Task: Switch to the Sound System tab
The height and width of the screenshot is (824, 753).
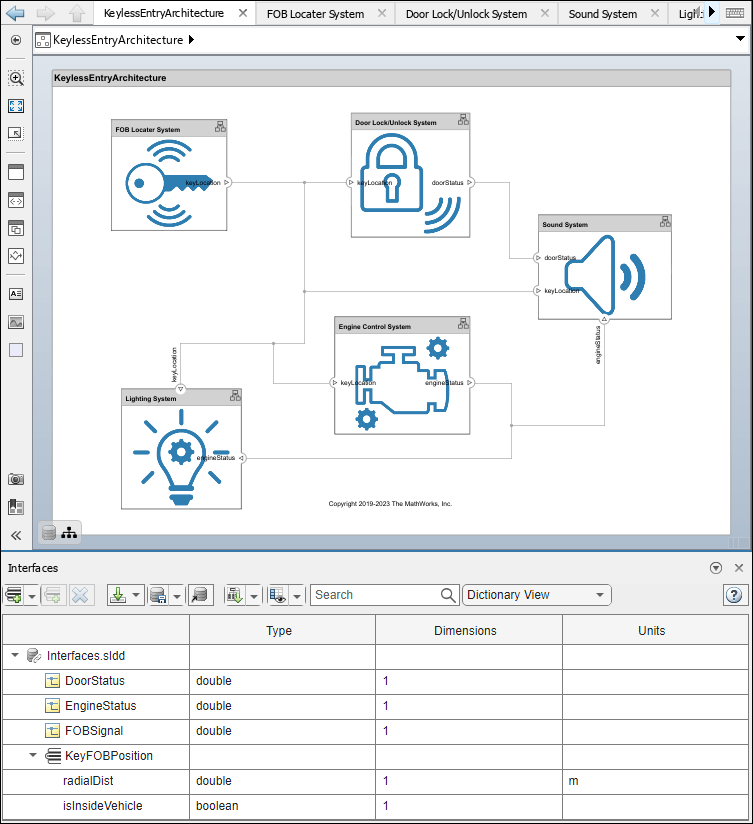Action: tap(603, 14)
